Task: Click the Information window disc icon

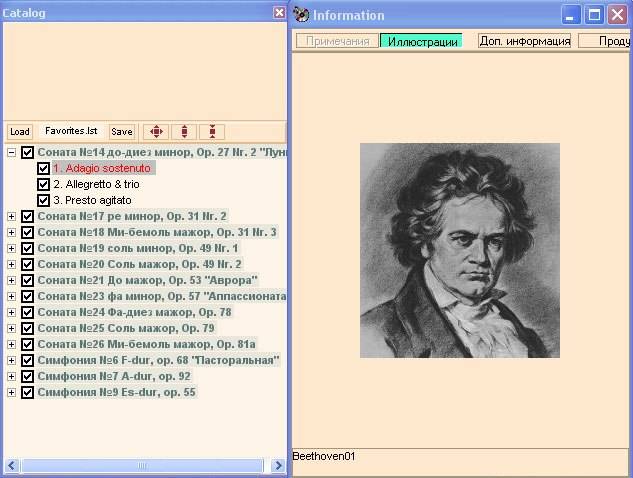Action: coord(300,15)
